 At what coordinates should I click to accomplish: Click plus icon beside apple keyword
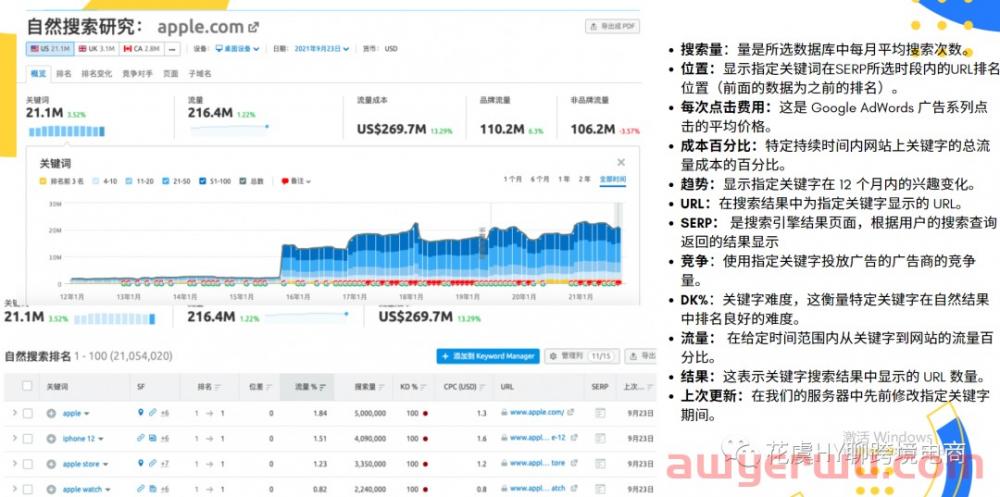click(x=51, y=413)
